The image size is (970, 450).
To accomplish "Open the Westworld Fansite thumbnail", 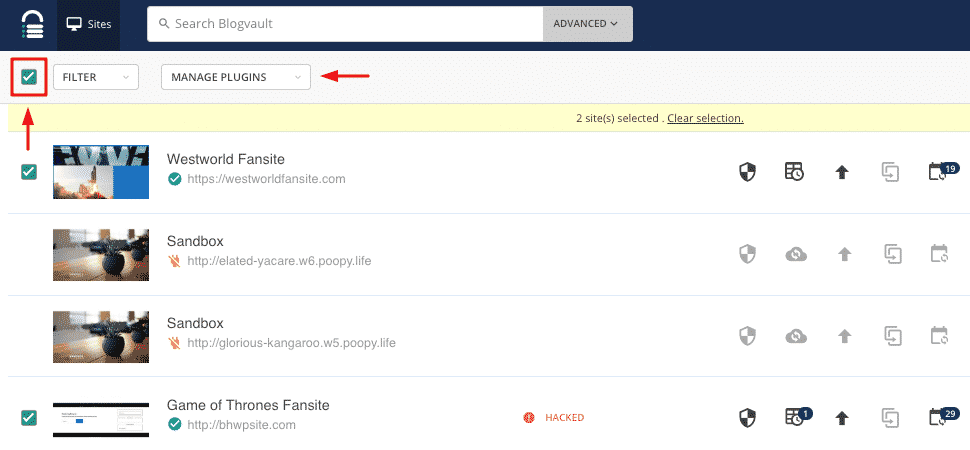I will pos(101,172).
